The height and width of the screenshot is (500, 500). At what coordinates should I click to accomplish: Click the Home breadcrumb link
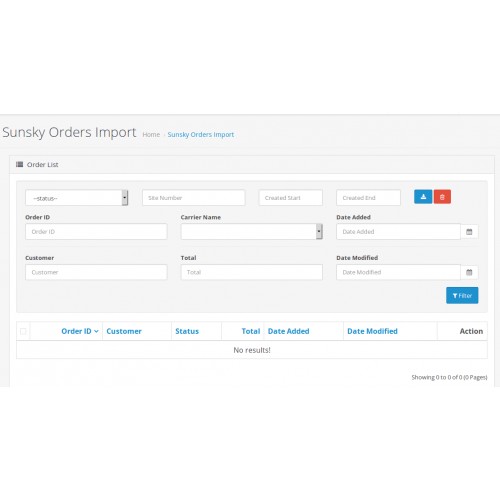pyautogui.click(x=151, y=135)
